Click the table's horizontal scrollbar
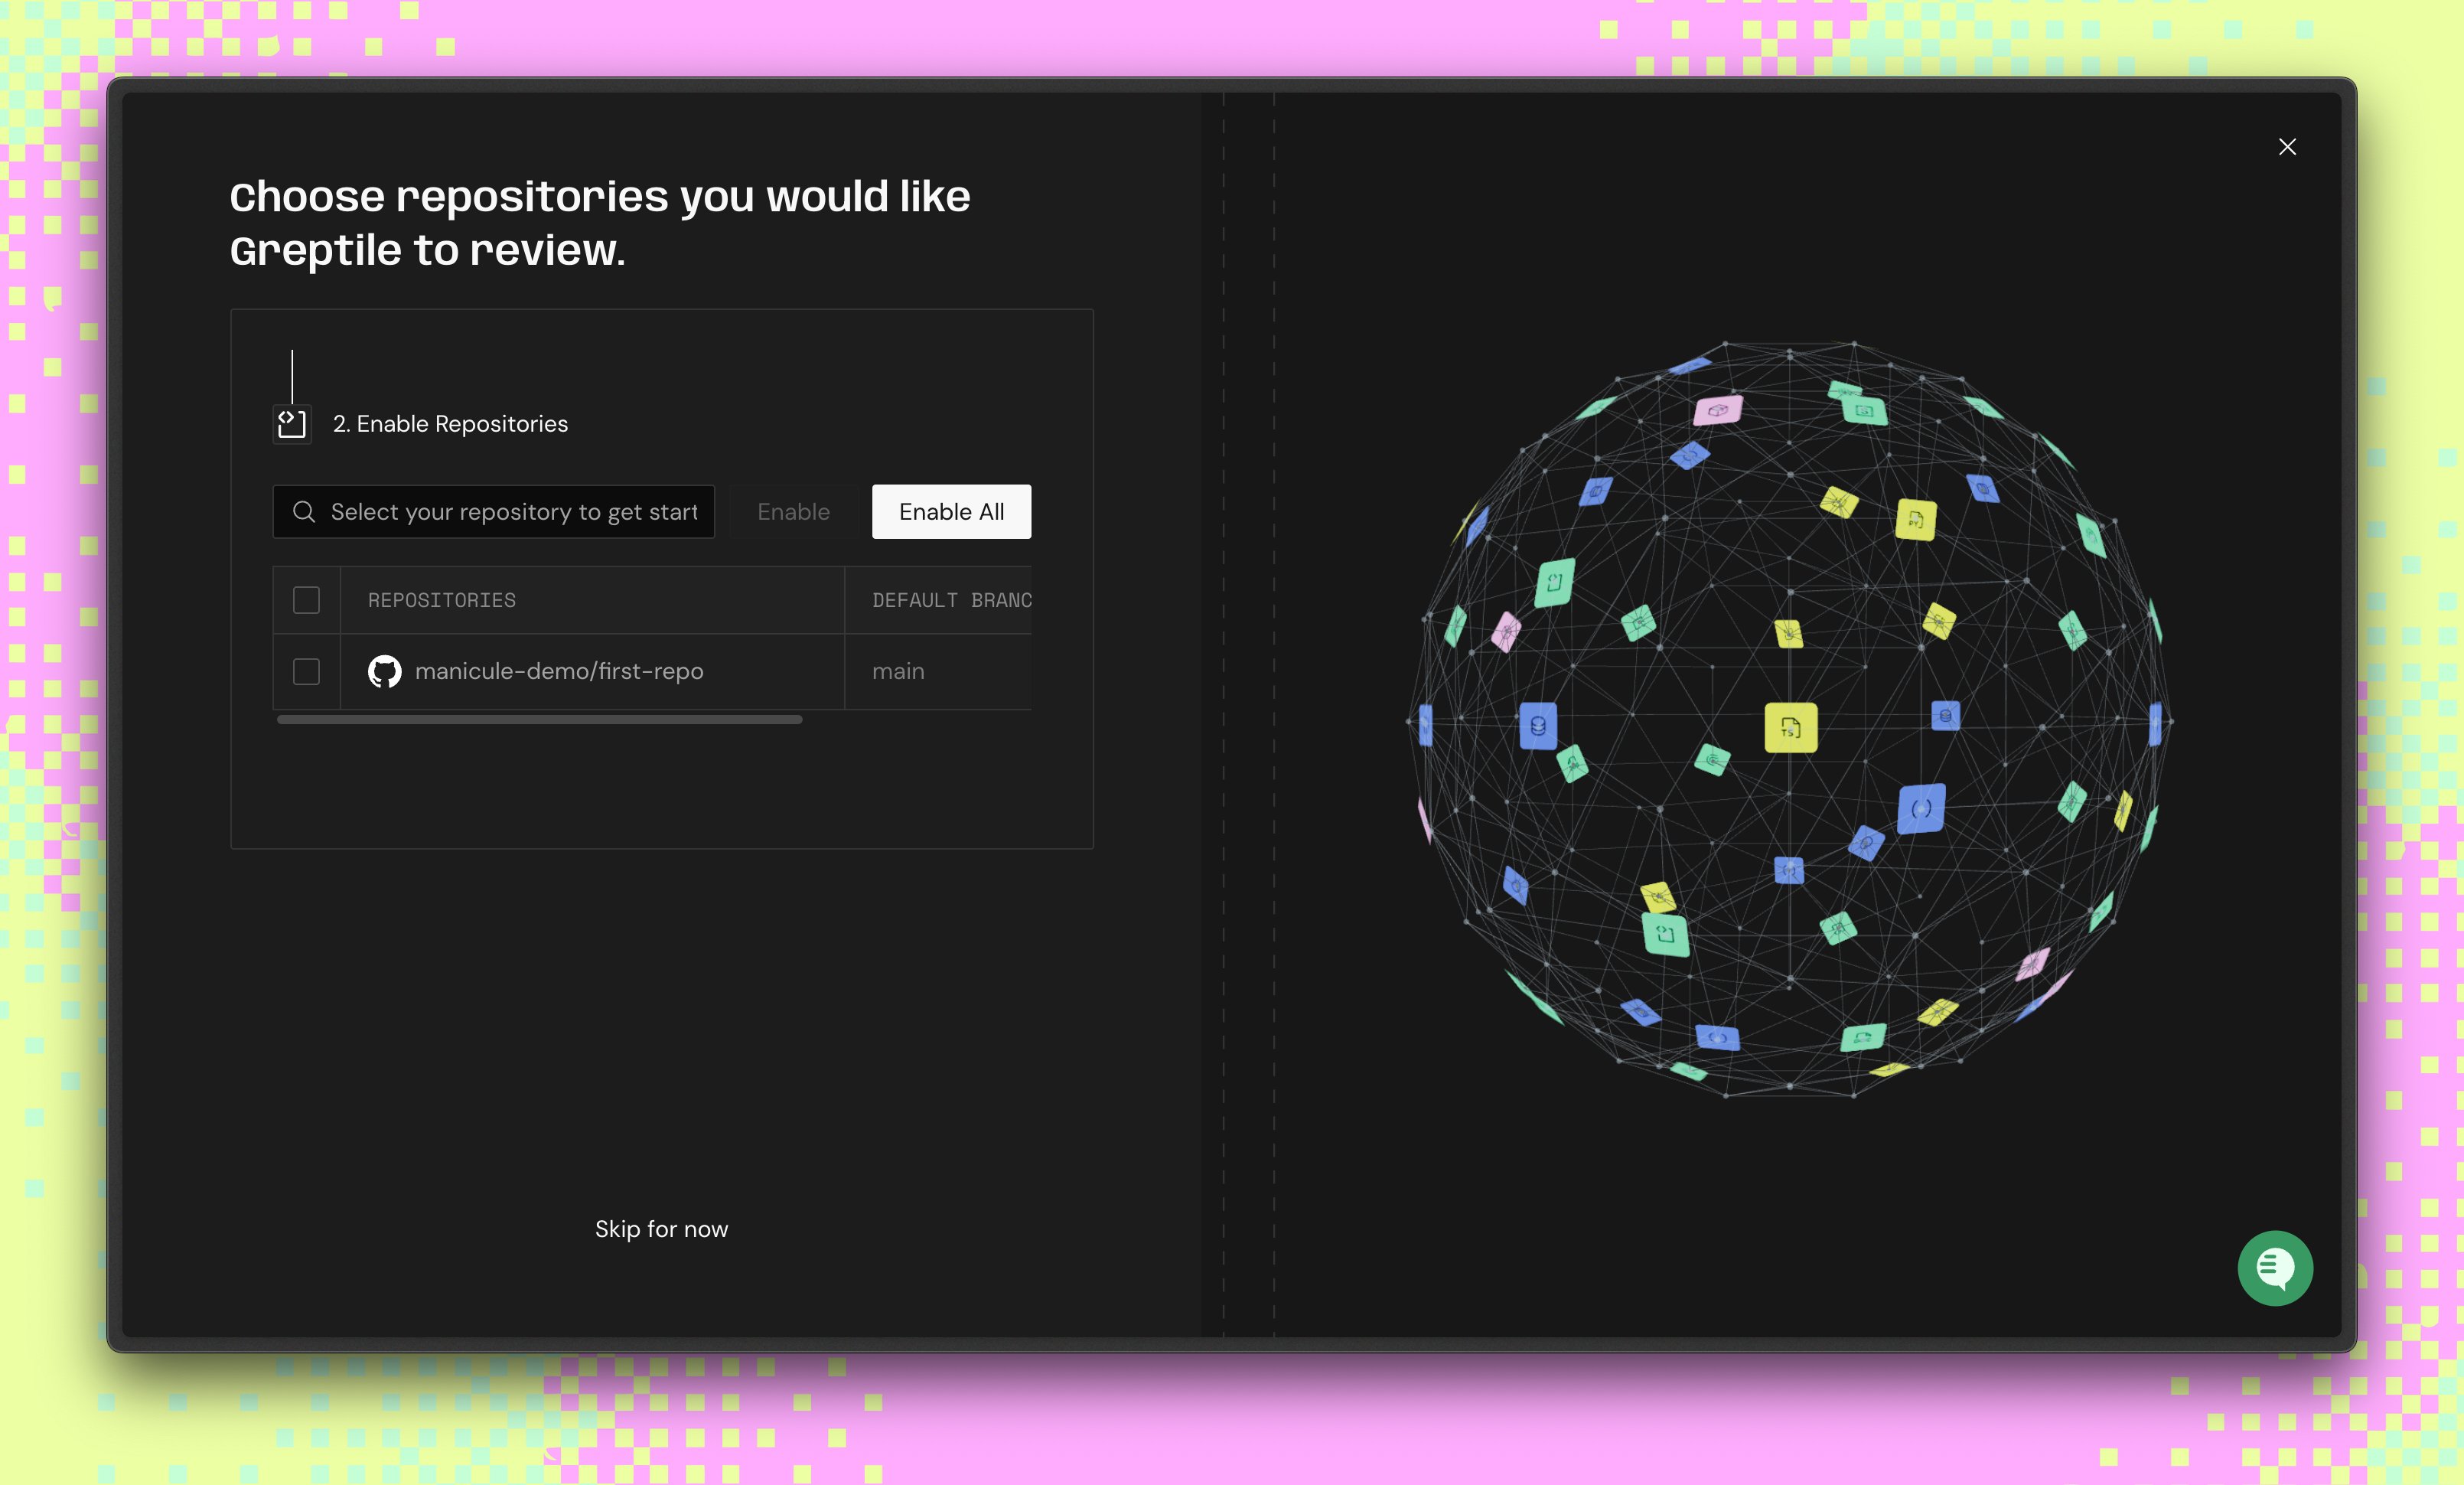This screenshot has width=2464, height=1485. pyautogui.click(x=539, y=719)
